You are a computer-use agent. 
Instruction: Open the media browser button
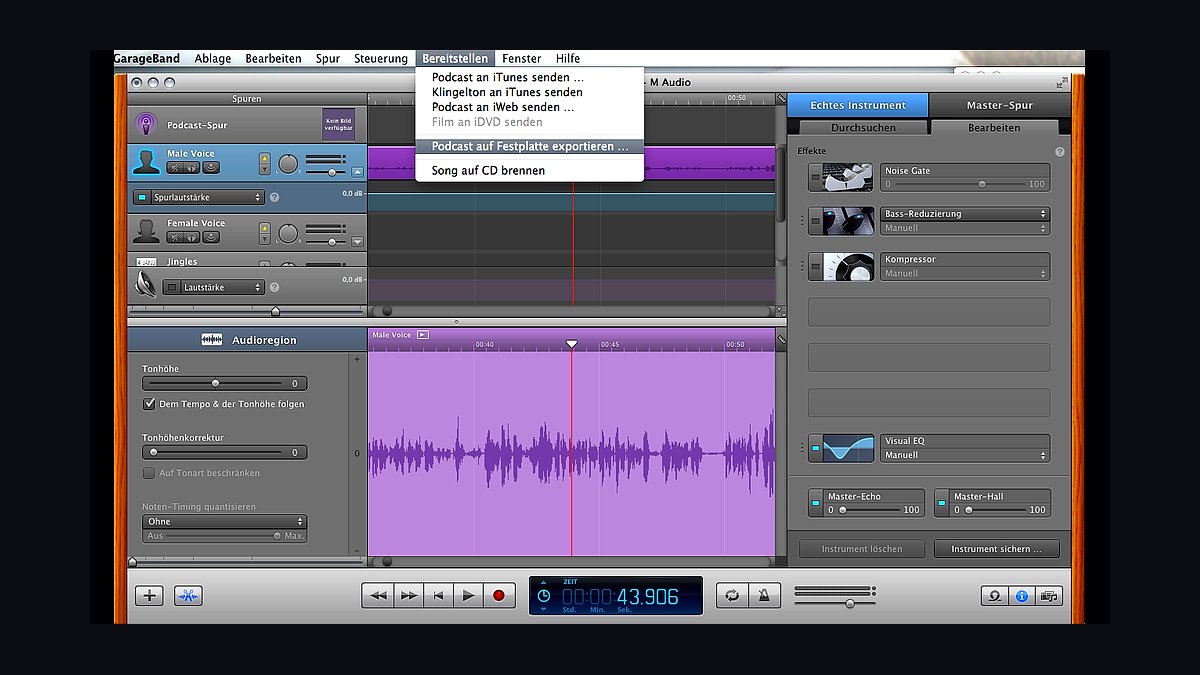(x=1049, y=596)
